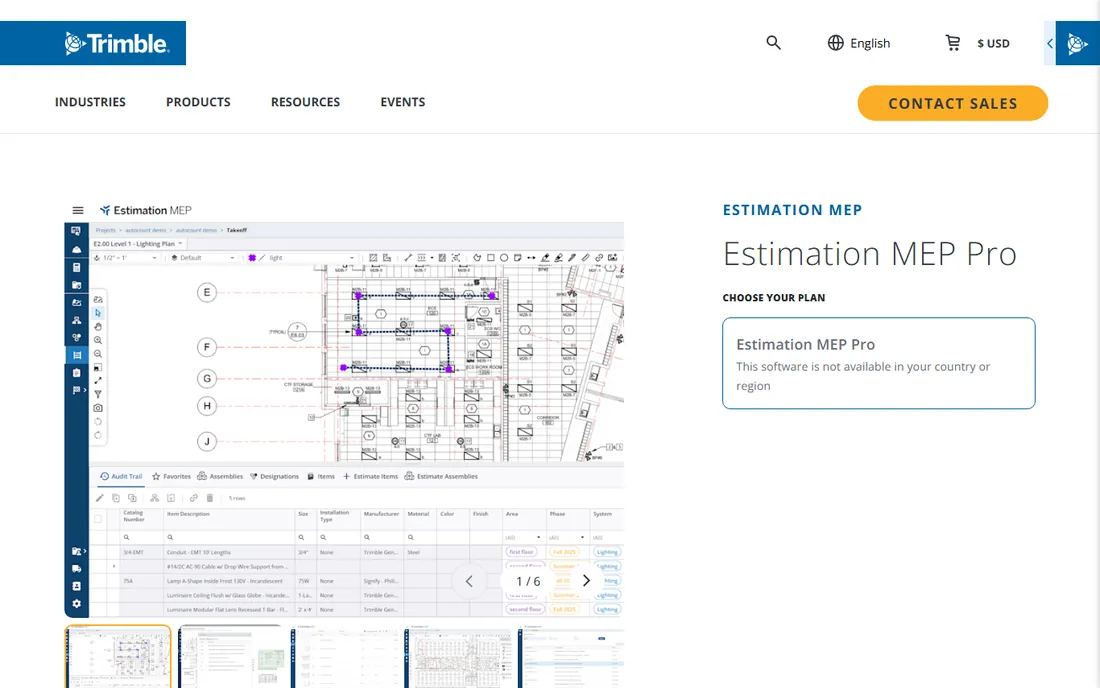This screenshot has width=1100, height=688.
Task: Open the shopping cart icon
Action: coord(952,43)
